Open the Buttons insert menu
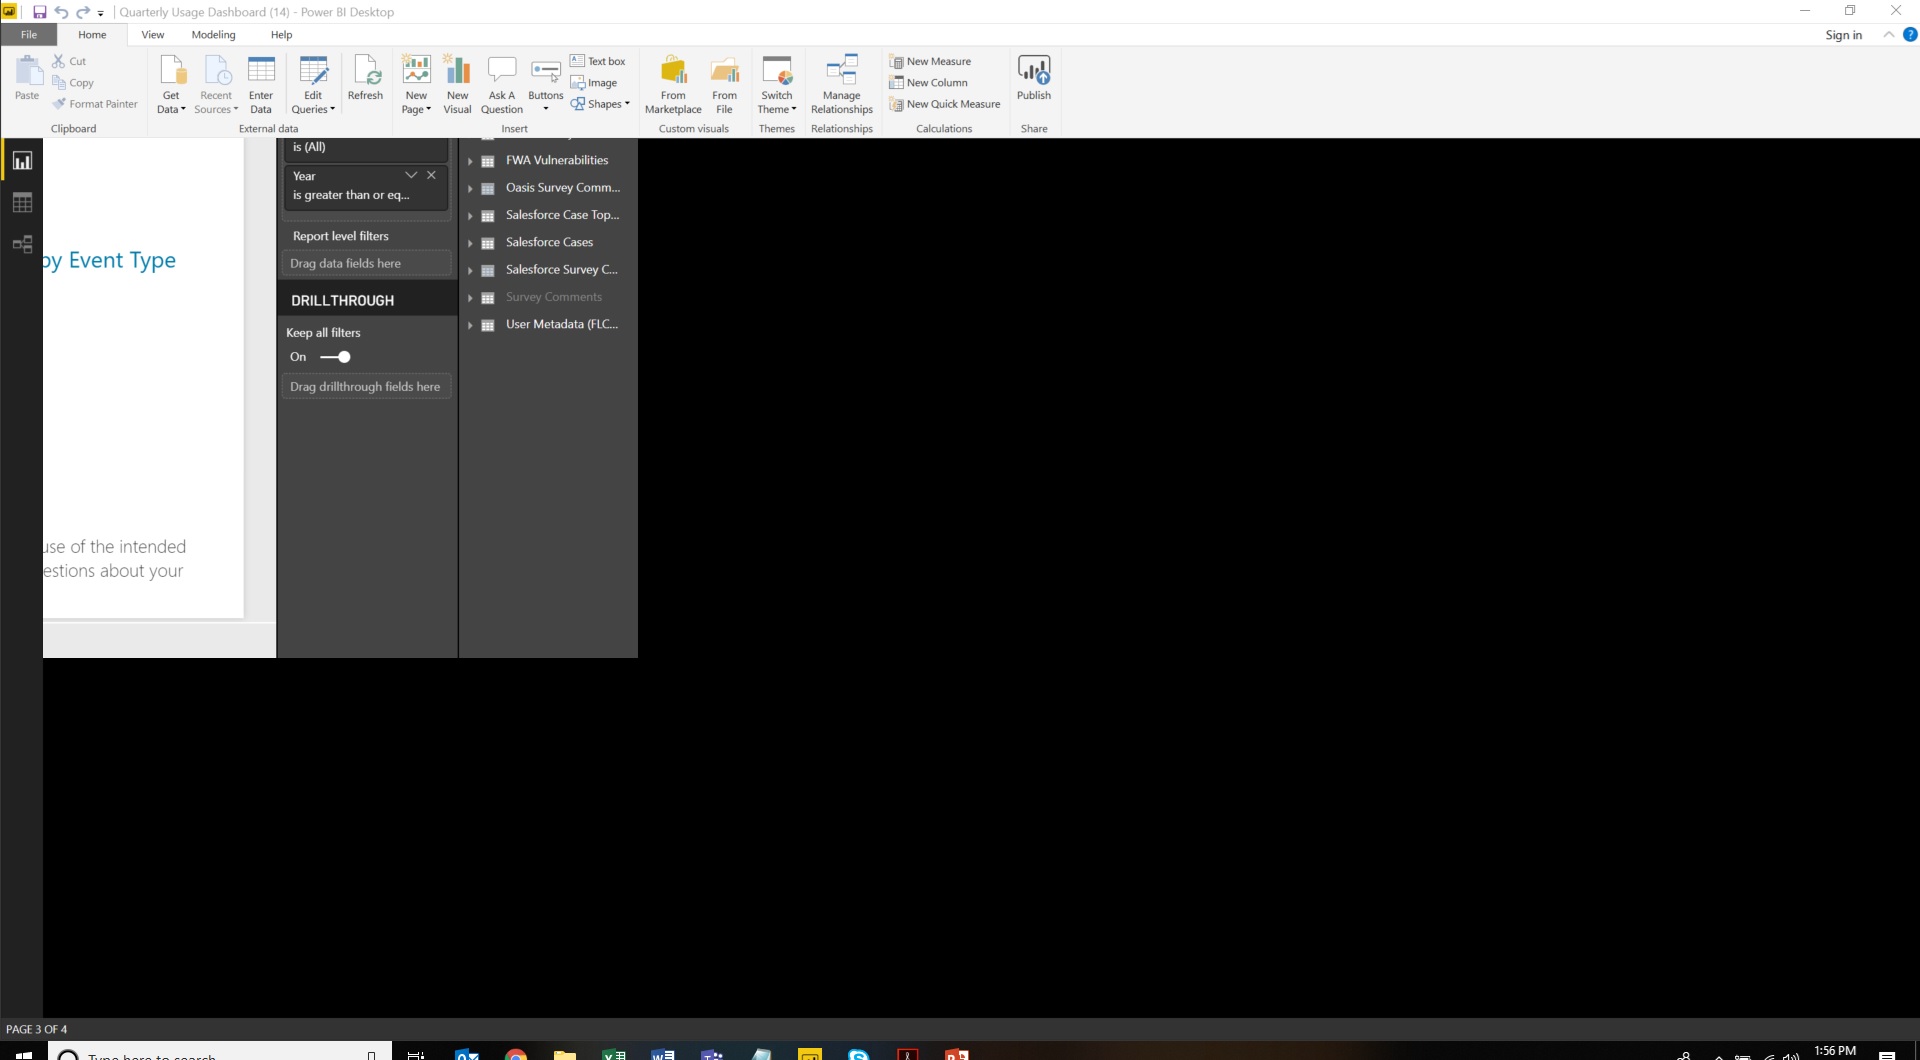This screenshot has width=1920, height=1060. (x=545, y=85)
